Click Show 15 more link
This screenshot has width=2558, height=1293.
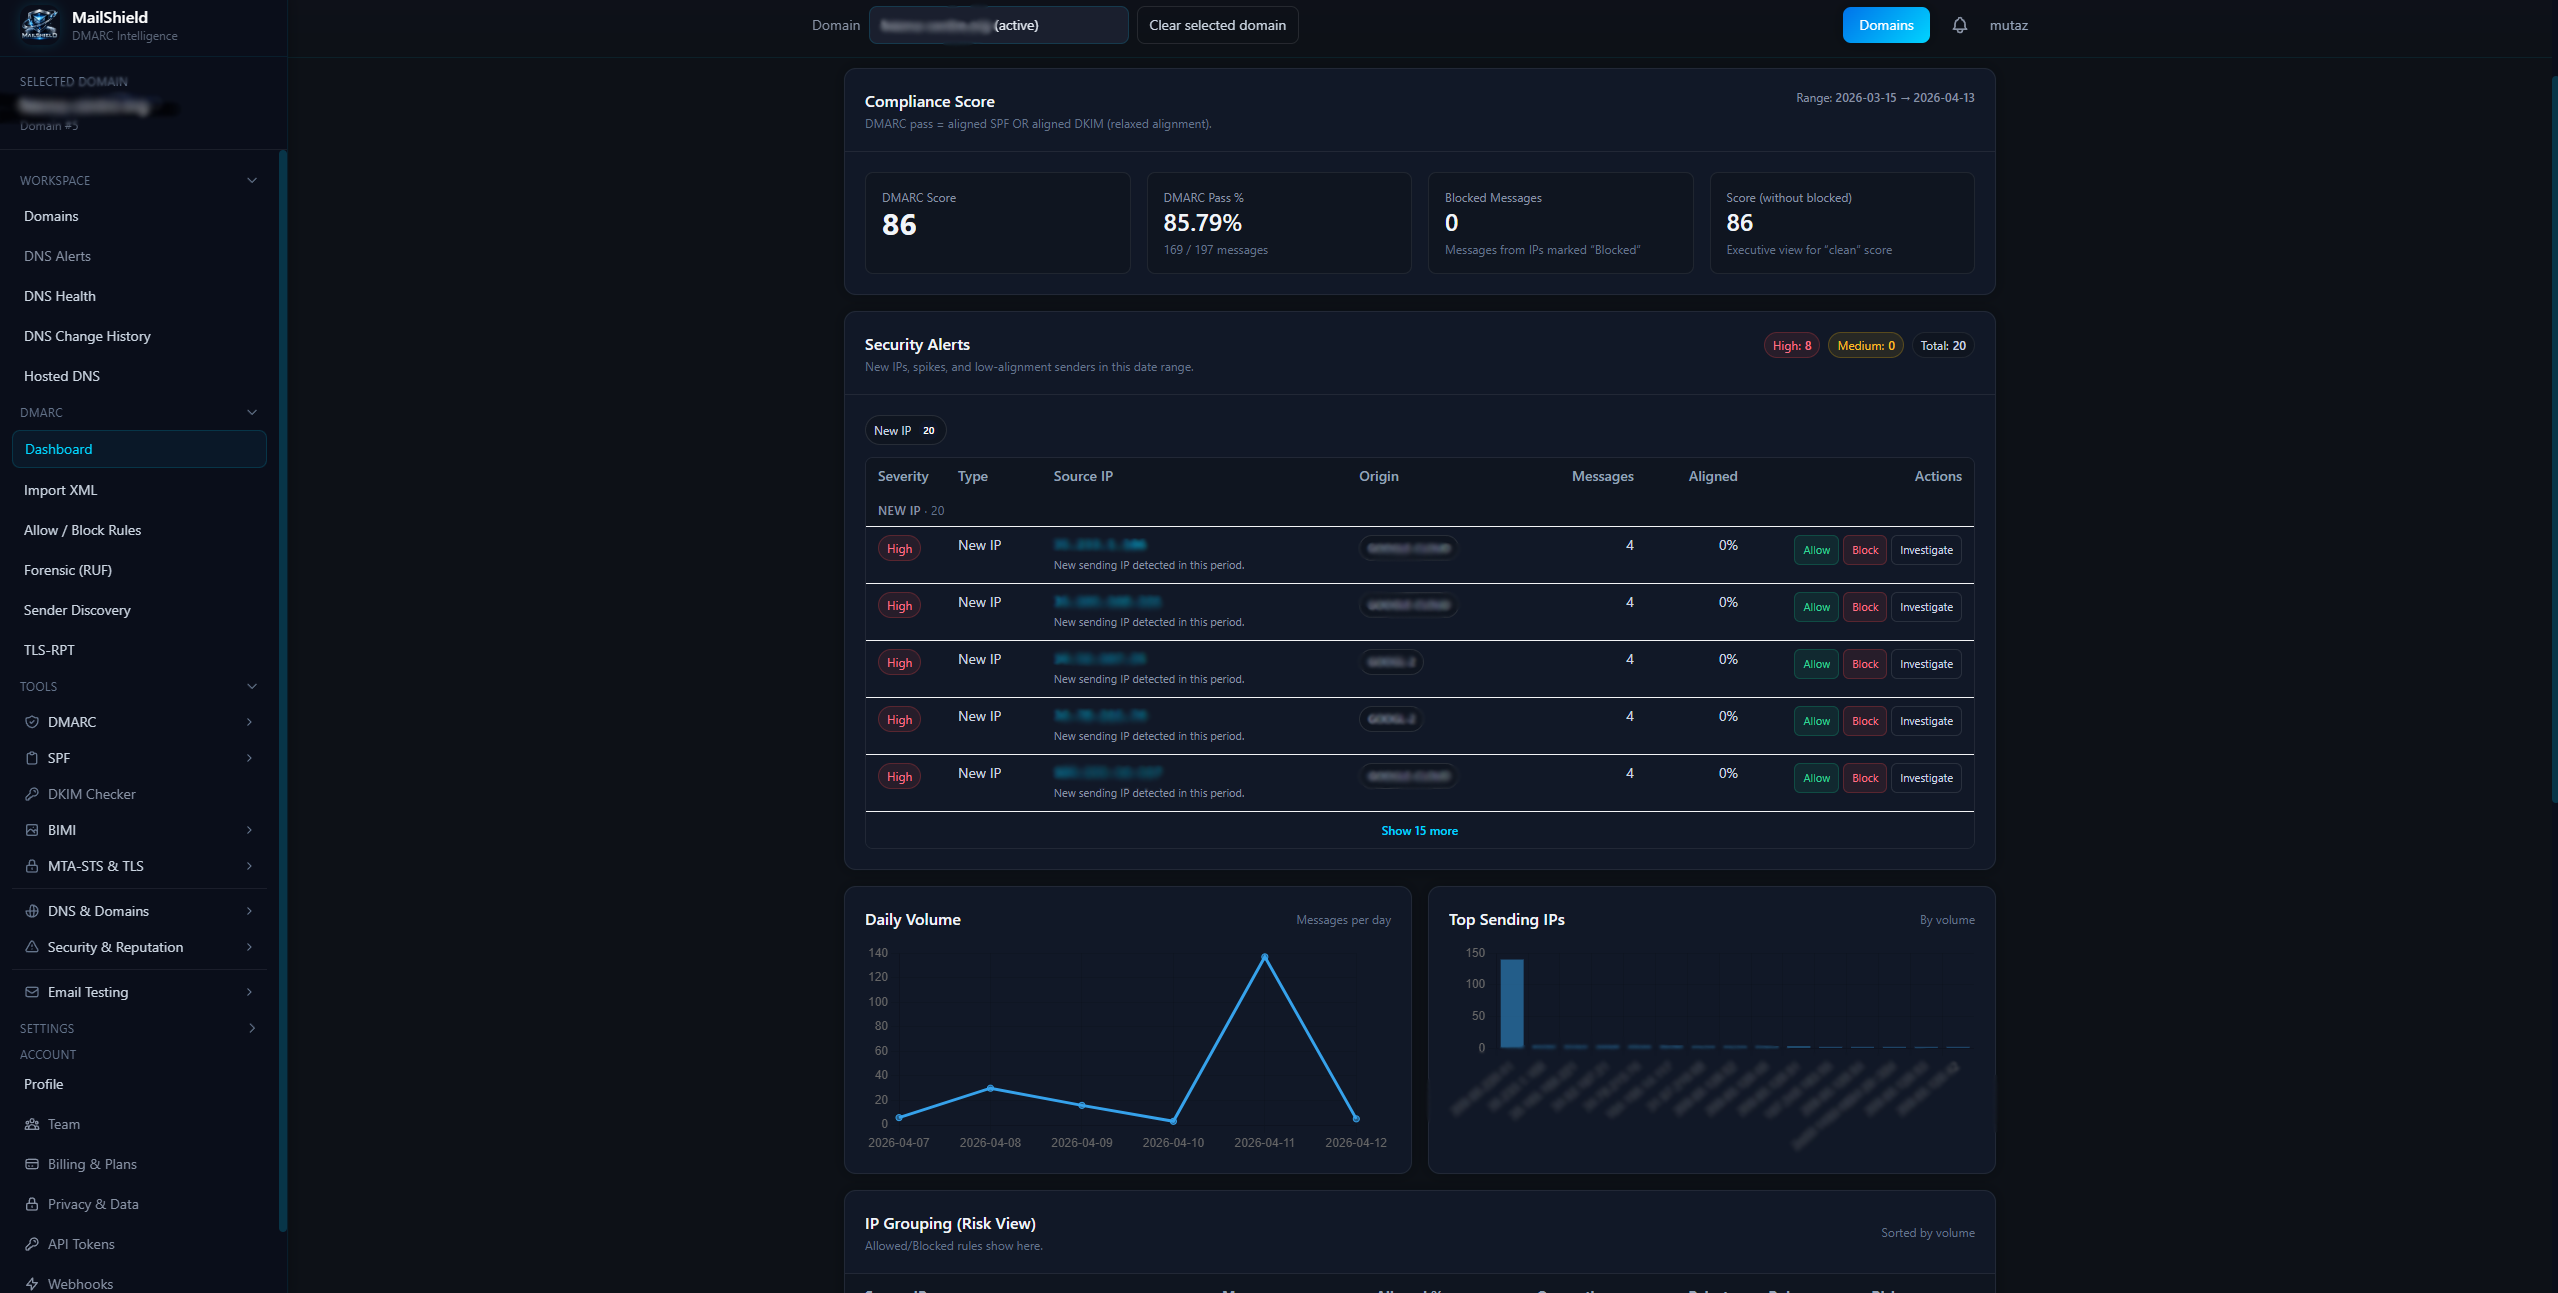pos(1419,831)
